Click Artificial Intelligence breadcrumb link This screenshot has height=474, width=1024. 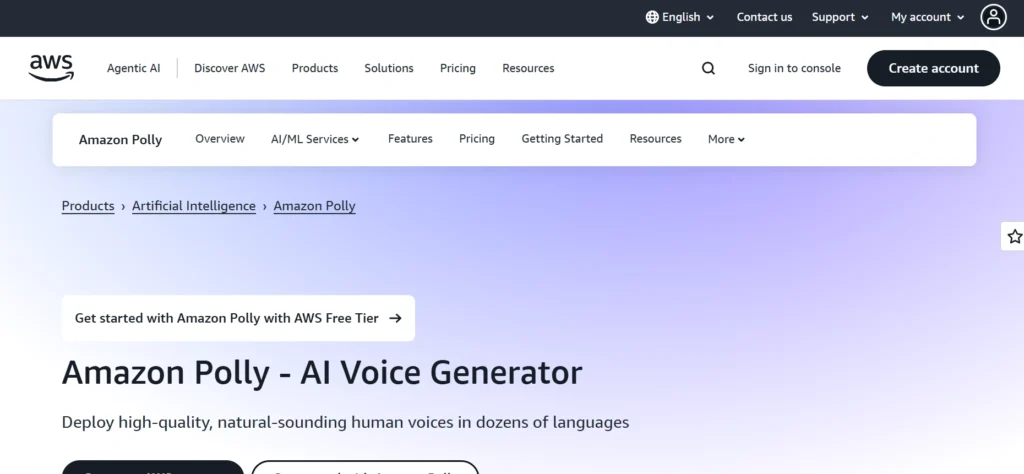tap(194, 206)
